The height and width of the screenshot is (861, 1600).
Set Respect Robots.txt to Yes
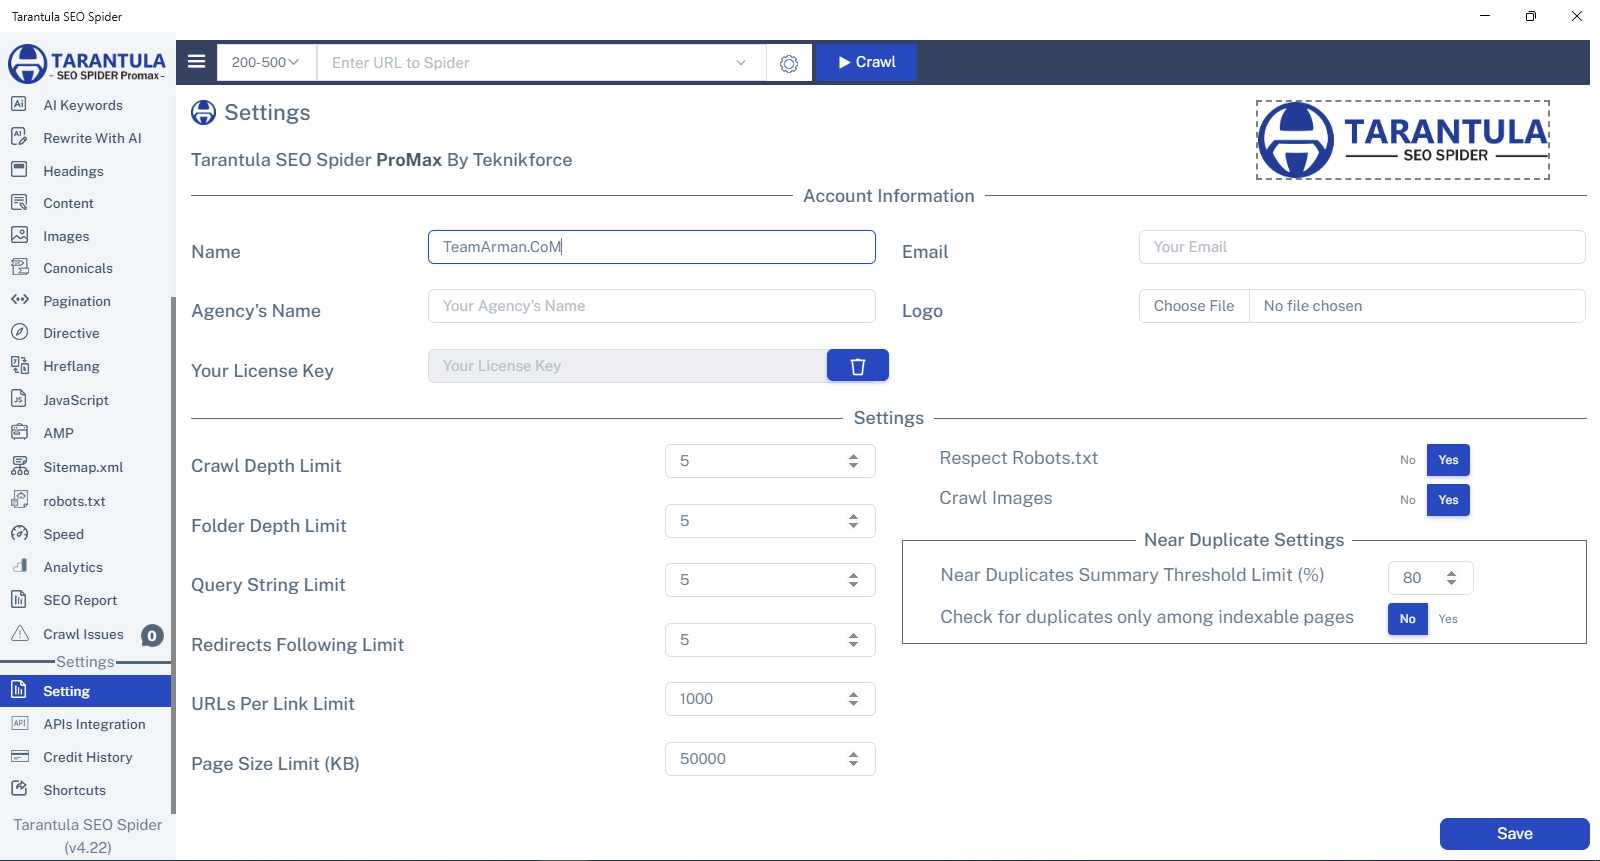coord(1448,460)
